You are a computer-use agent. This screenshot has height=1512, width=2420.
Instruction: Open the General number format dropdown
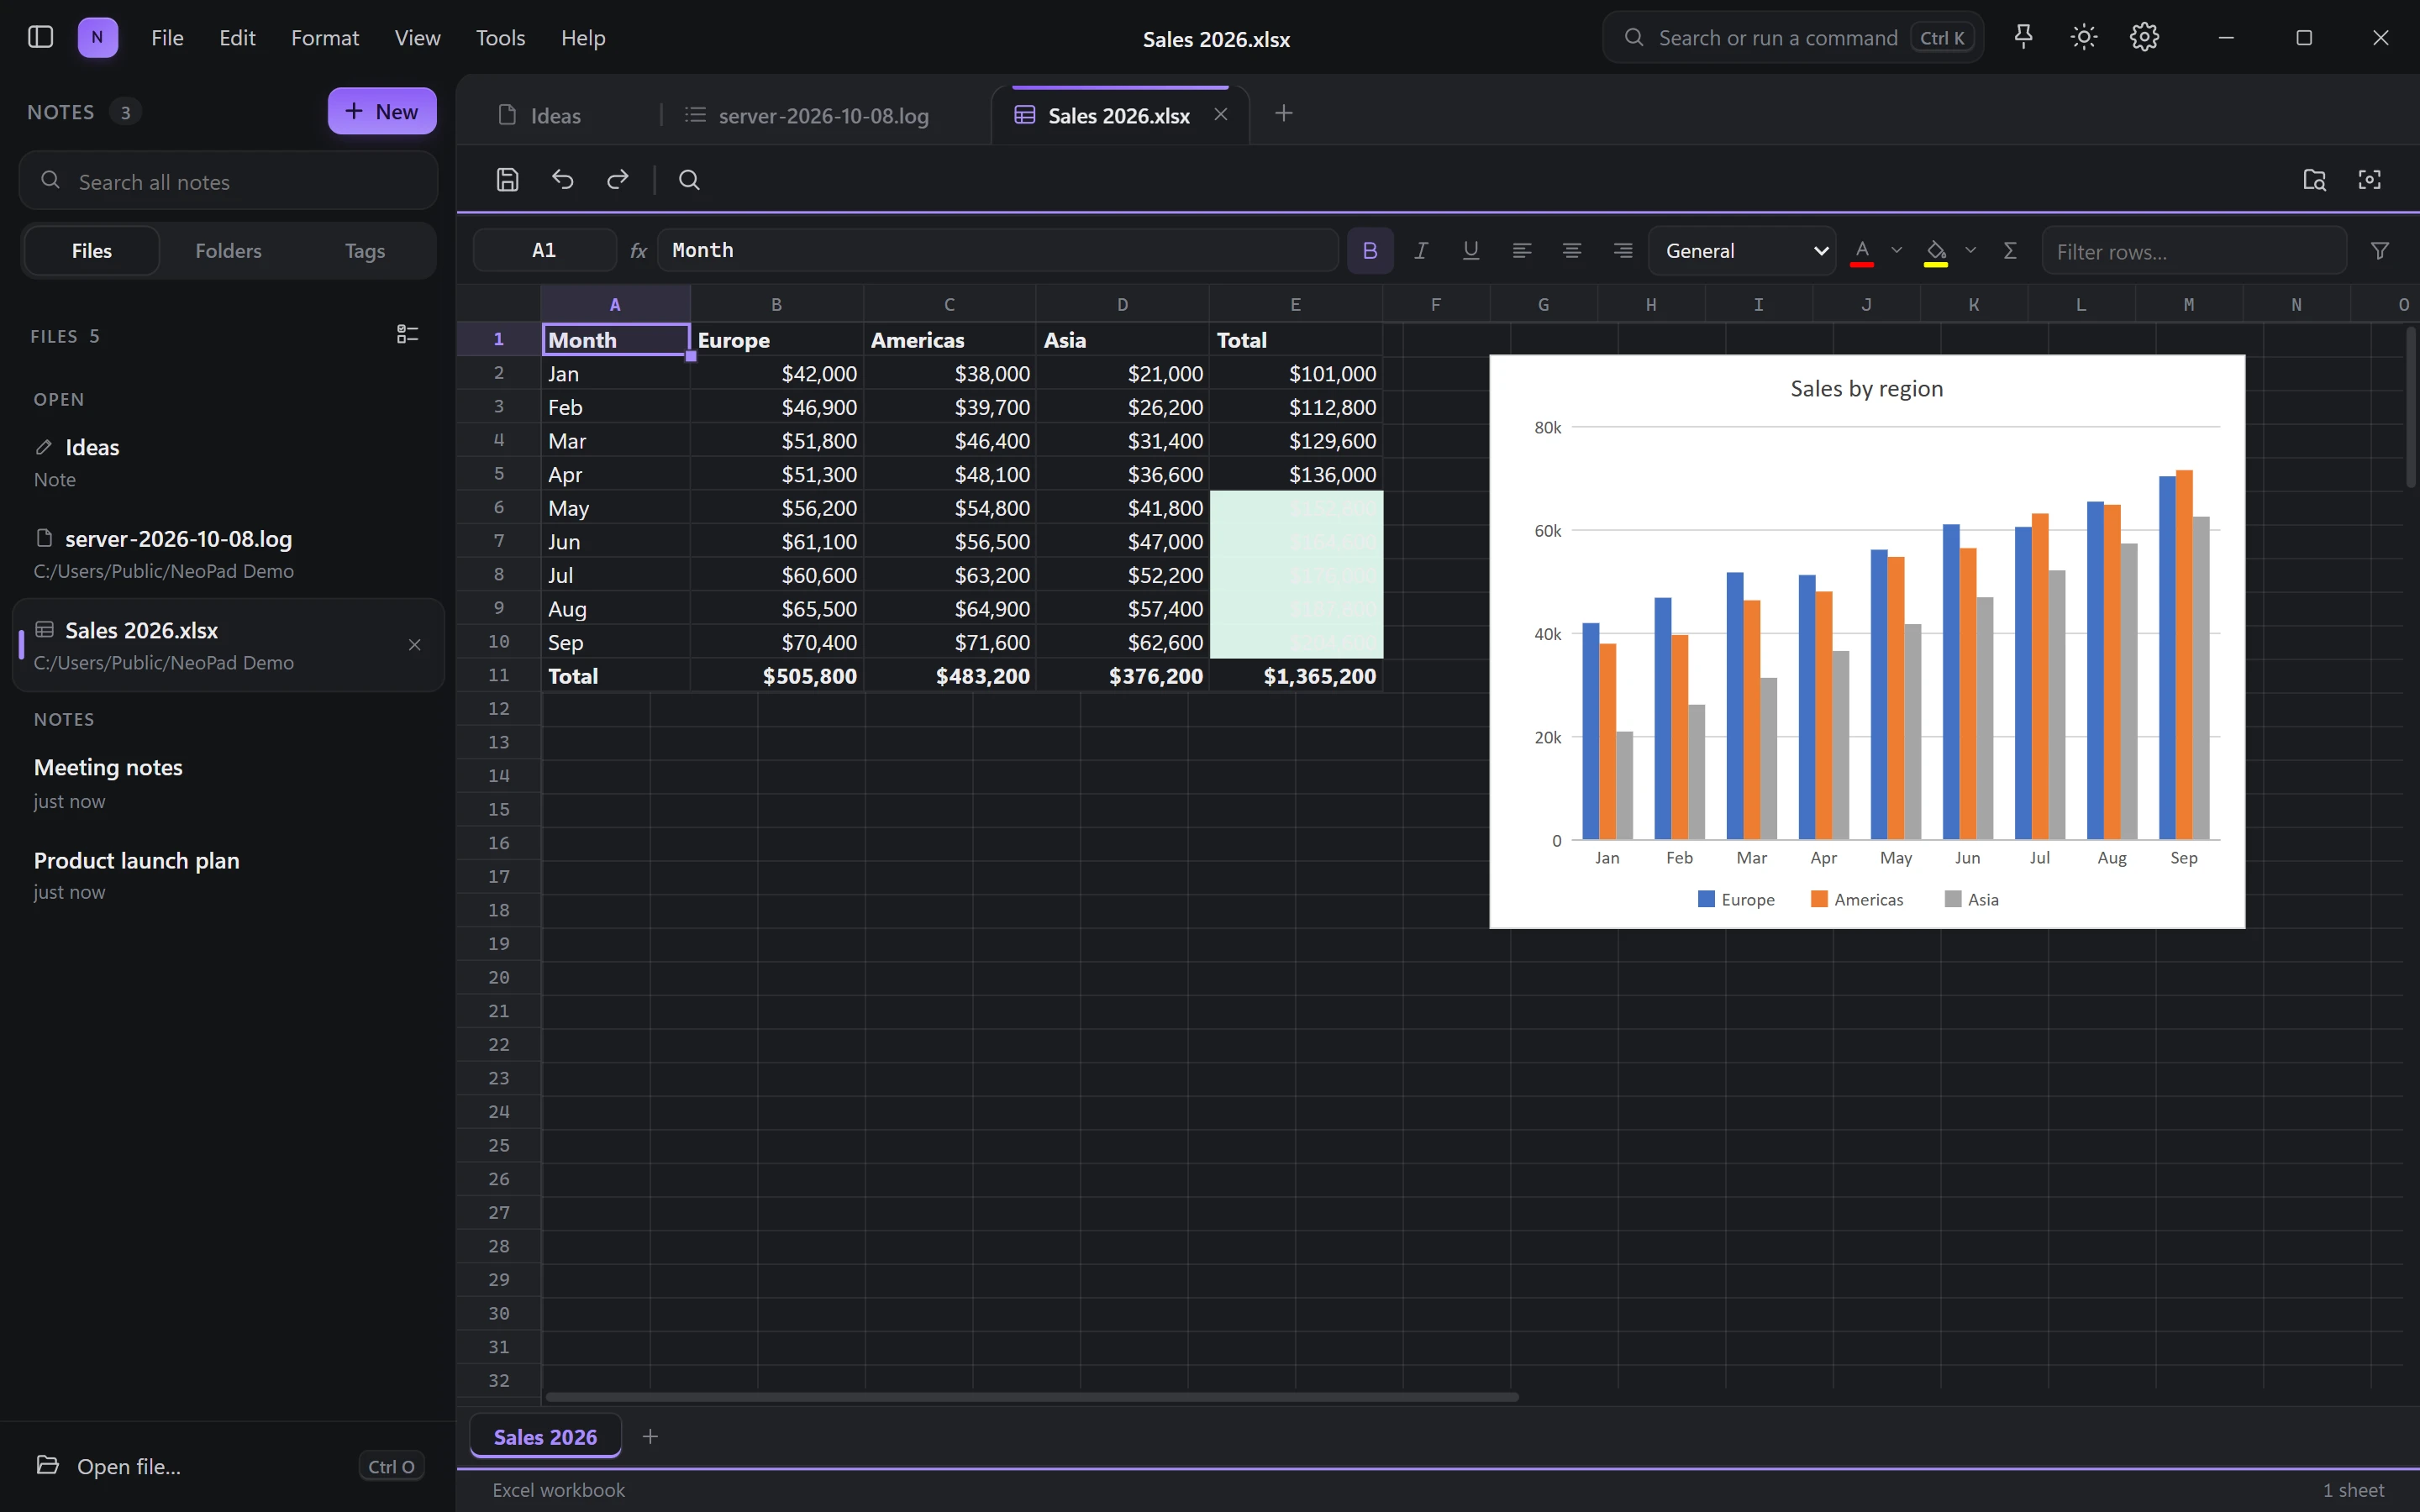1741,250
